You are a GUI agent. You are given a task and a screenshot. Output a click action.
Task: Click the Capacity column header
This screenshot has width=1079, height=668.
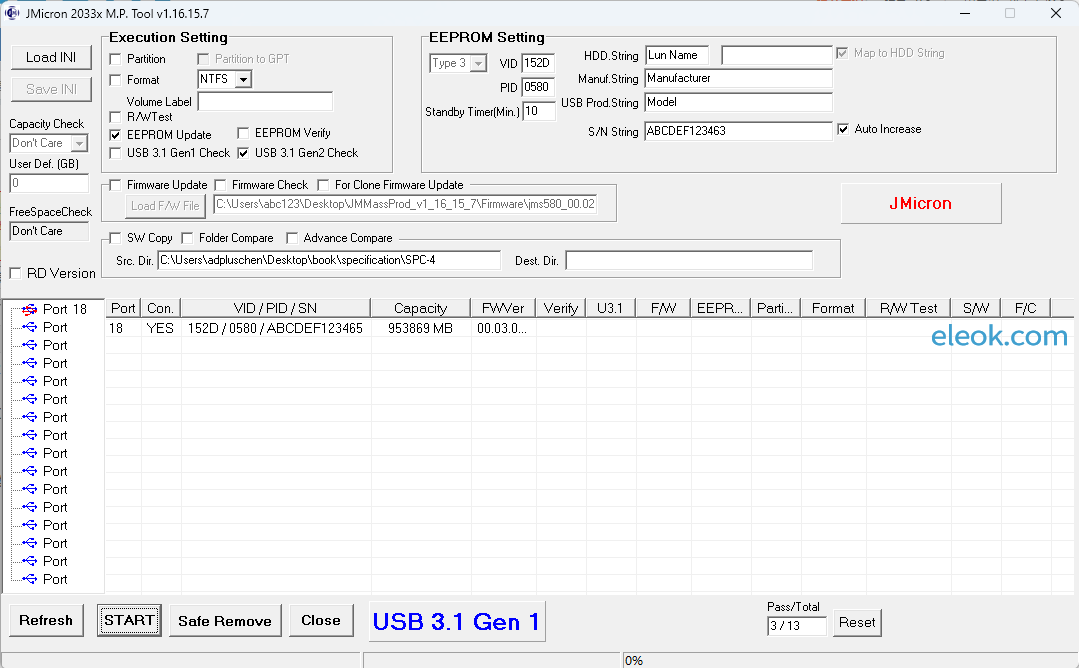point(420,308)
